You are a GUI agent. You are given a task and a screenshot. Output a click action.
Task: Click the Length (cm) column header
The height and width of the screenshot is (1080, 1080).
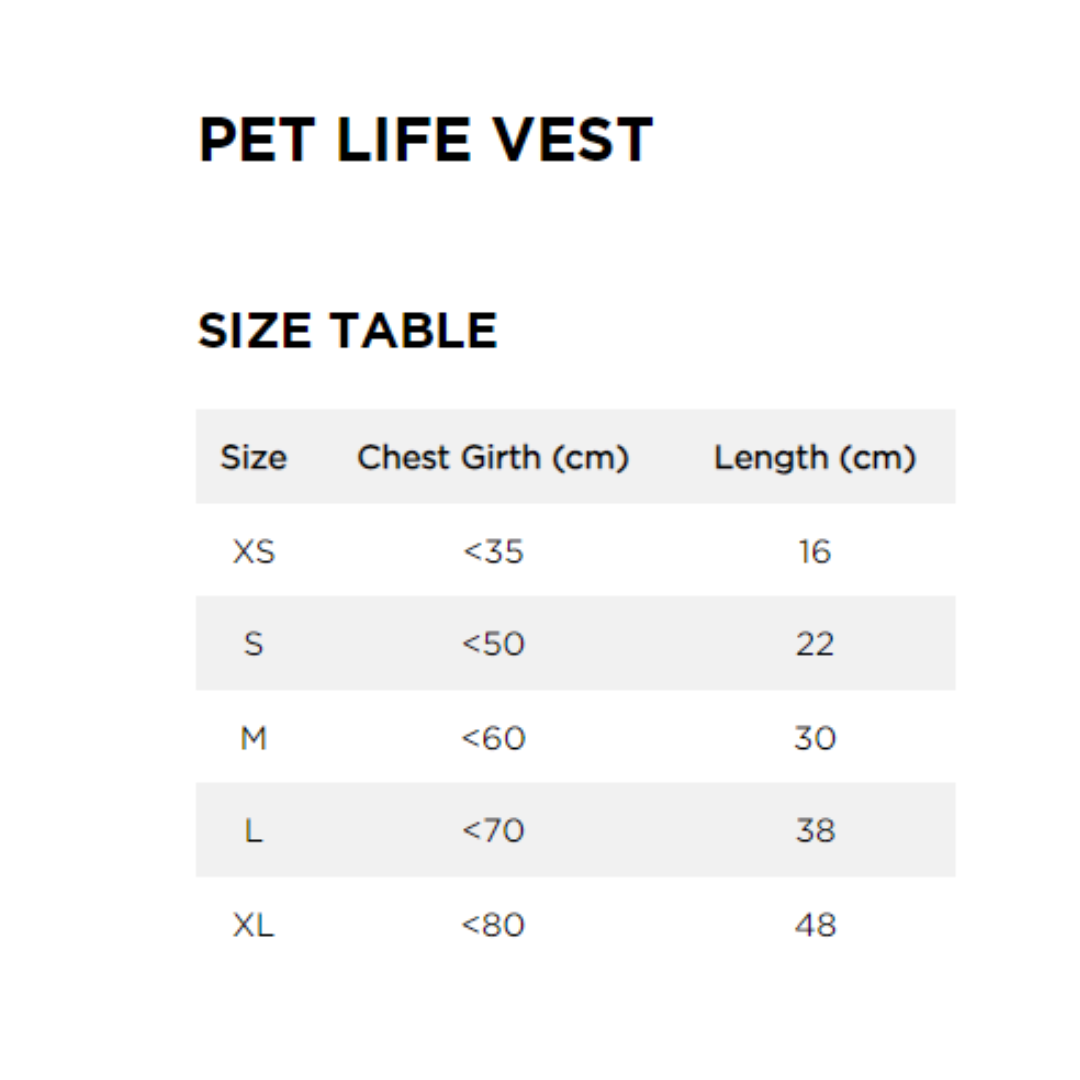point(815,458)
